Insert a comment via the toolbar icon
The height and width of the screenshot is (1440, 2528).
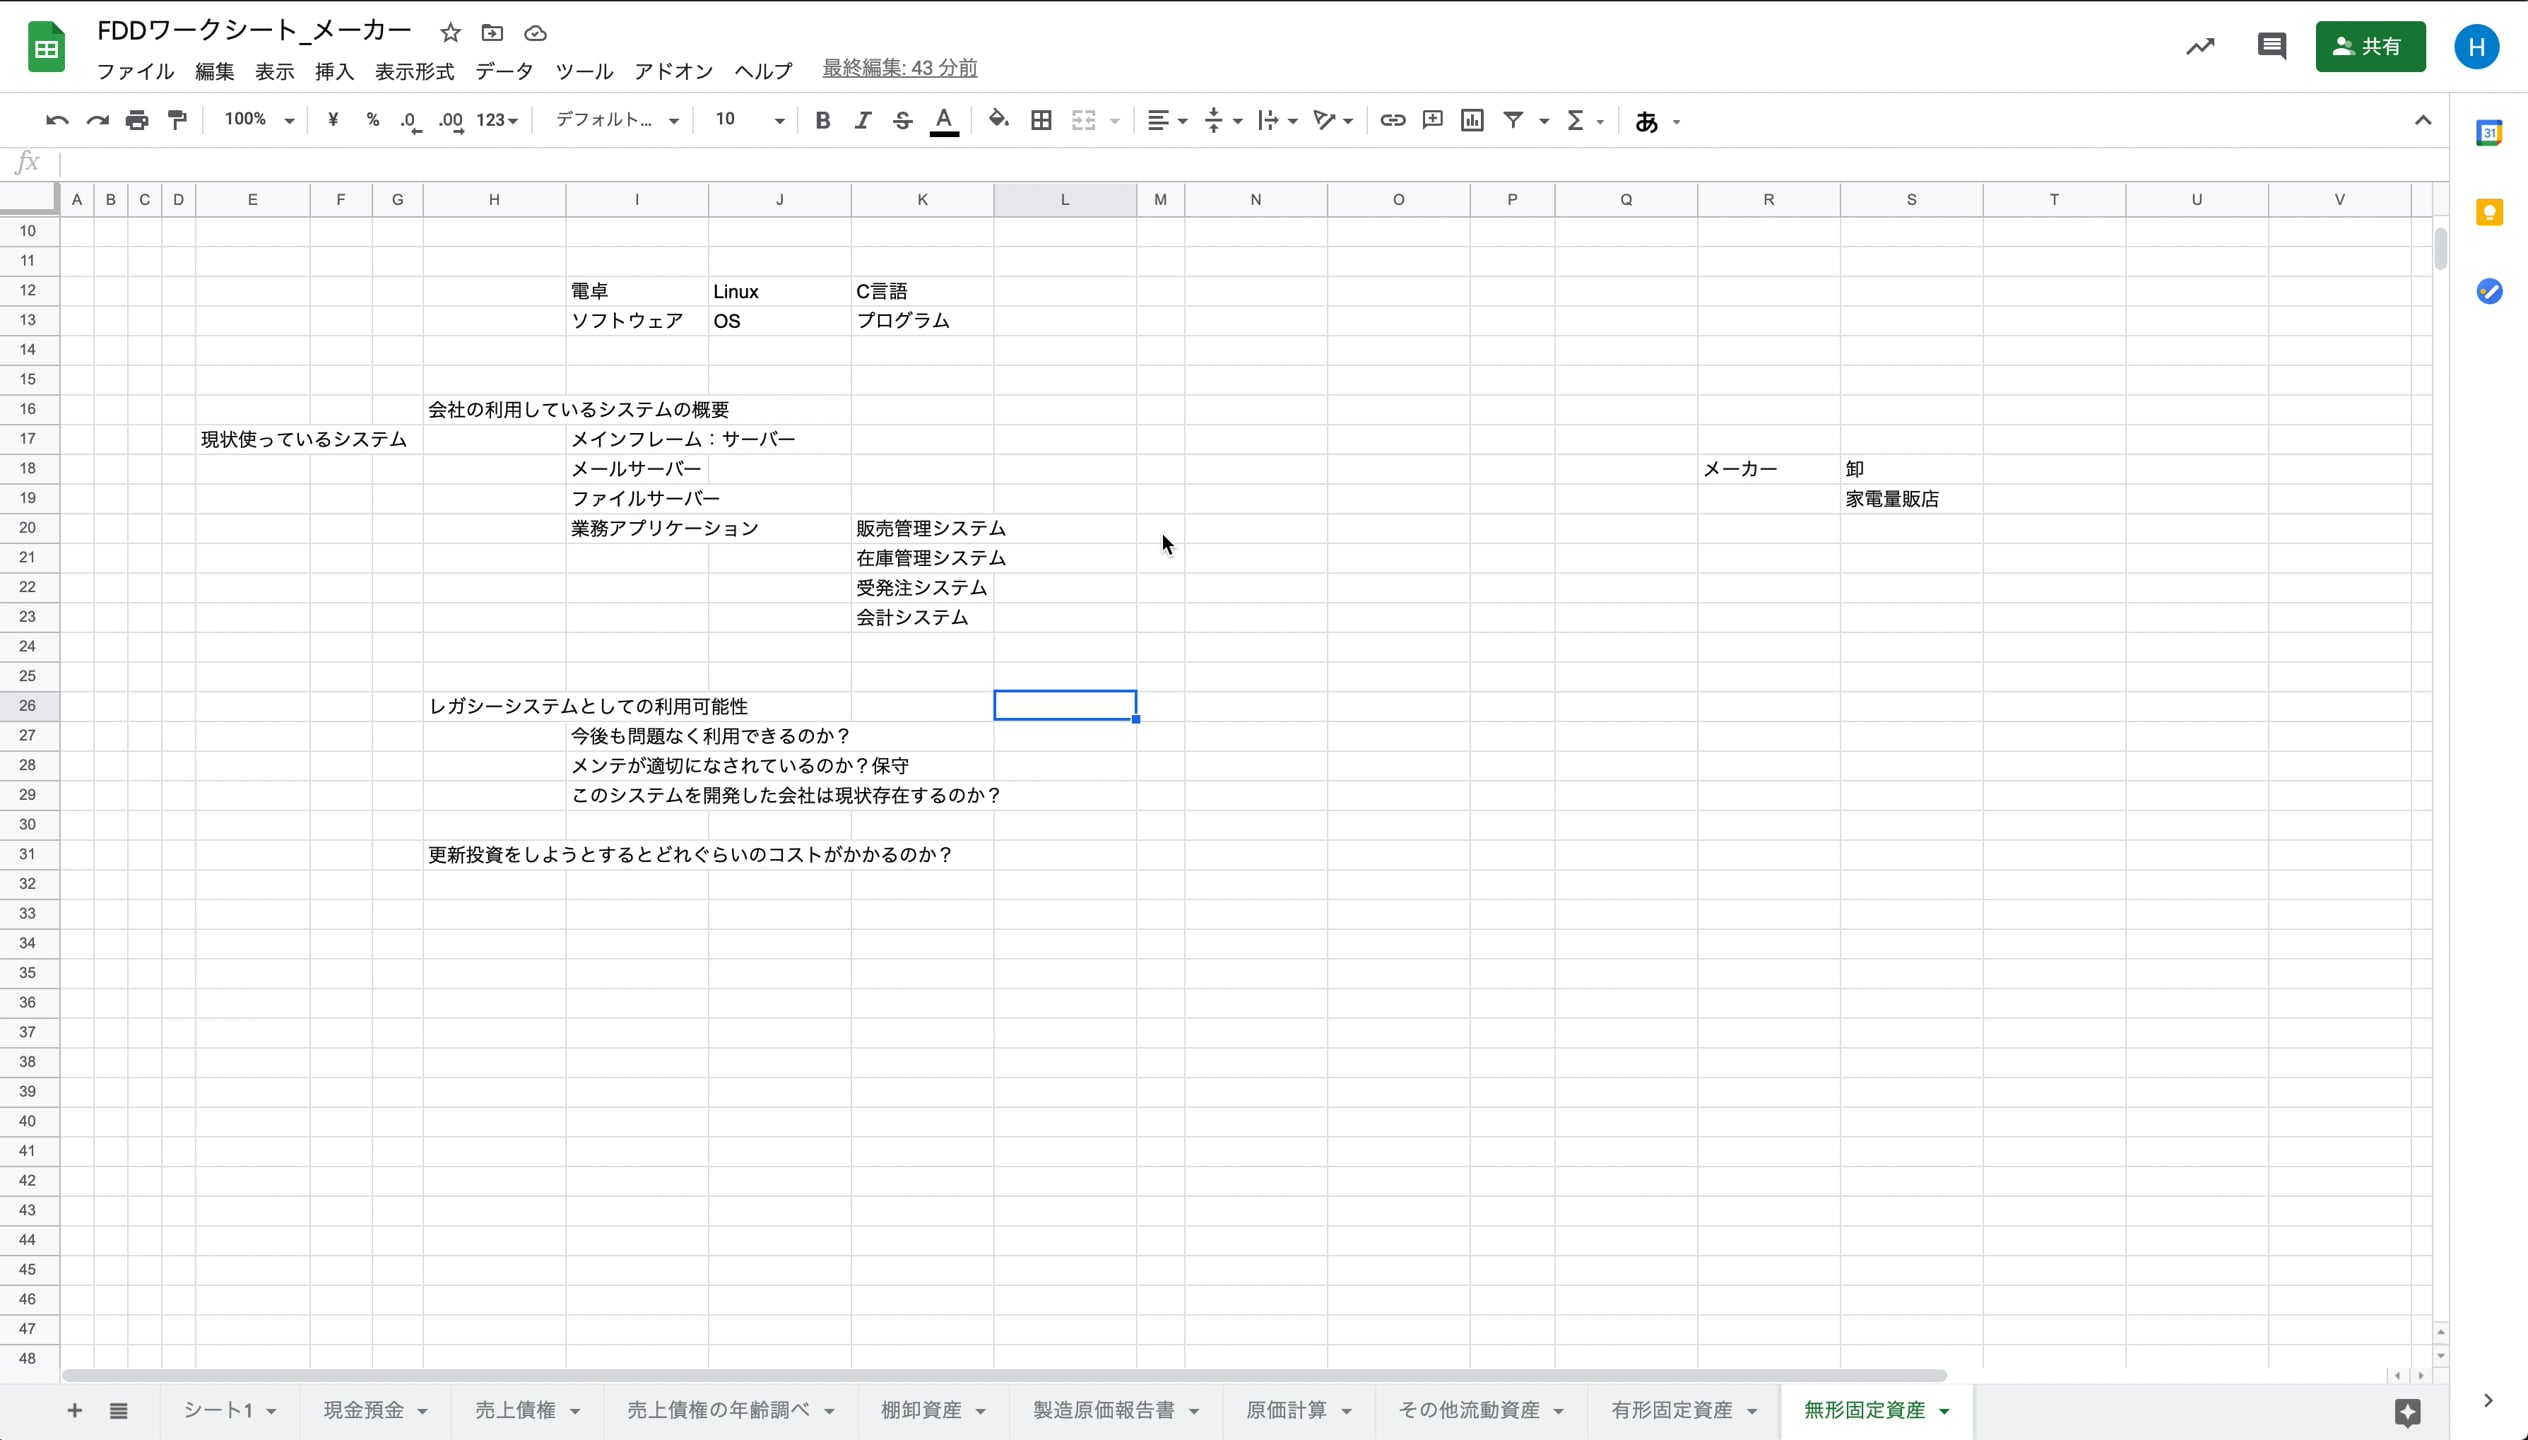[x=1431, y=119]
